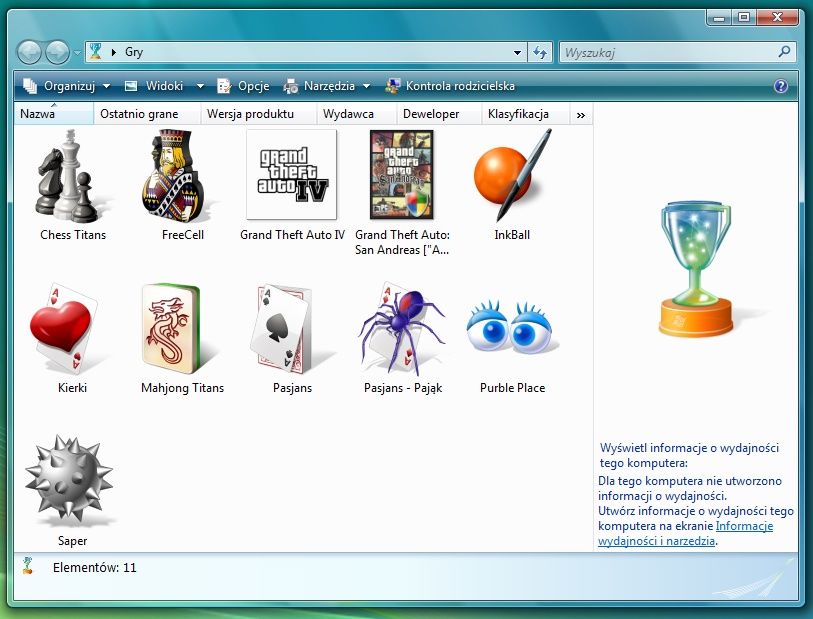Select the Purble Place eyes icon

(510, 329)
